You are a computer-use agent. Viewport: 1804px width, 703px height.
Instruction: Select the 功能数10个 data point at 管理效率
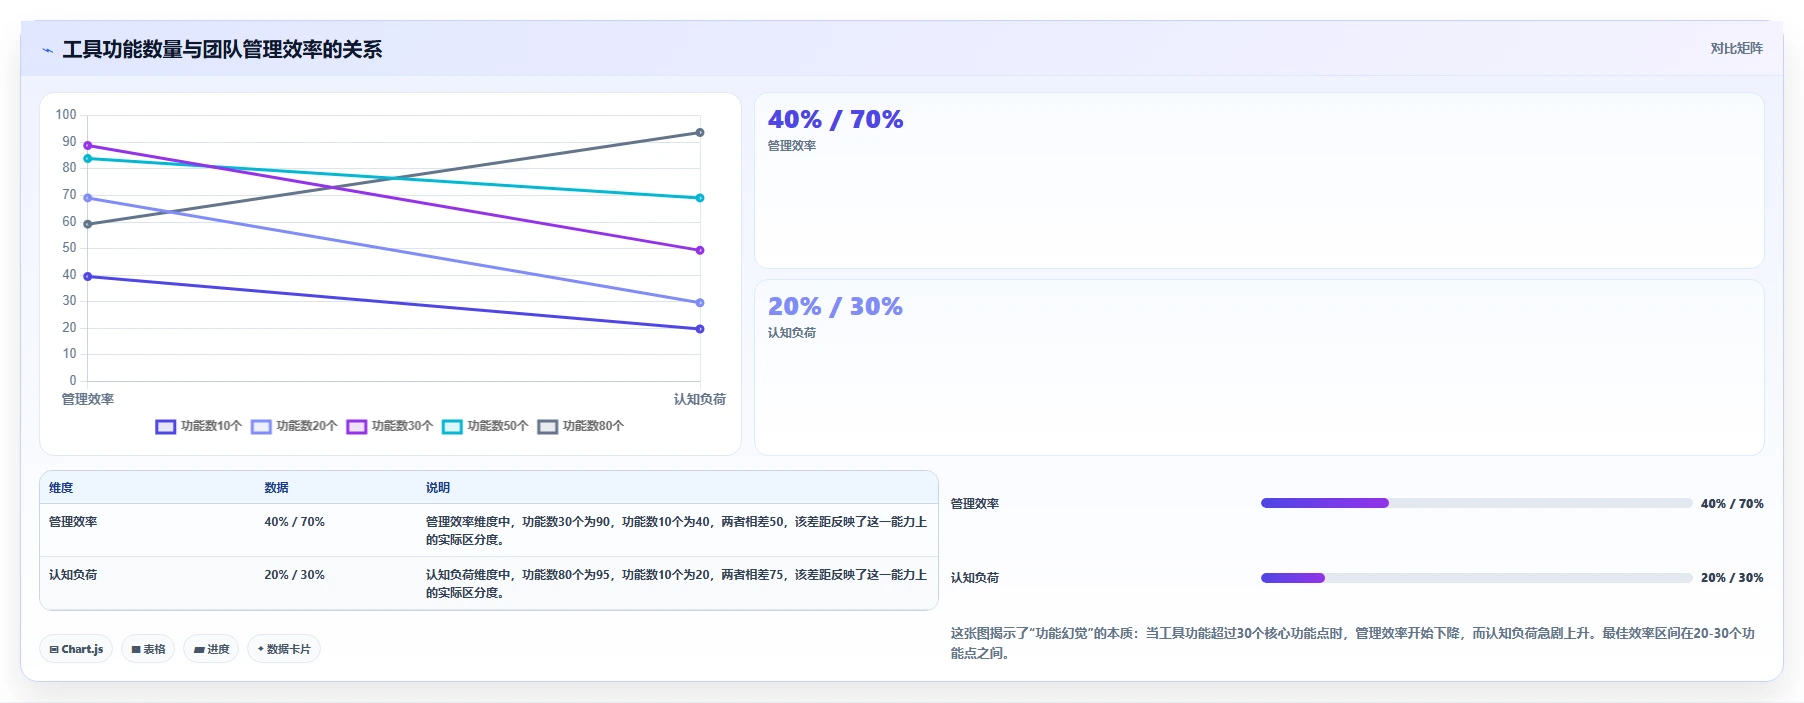pos(88,276)
